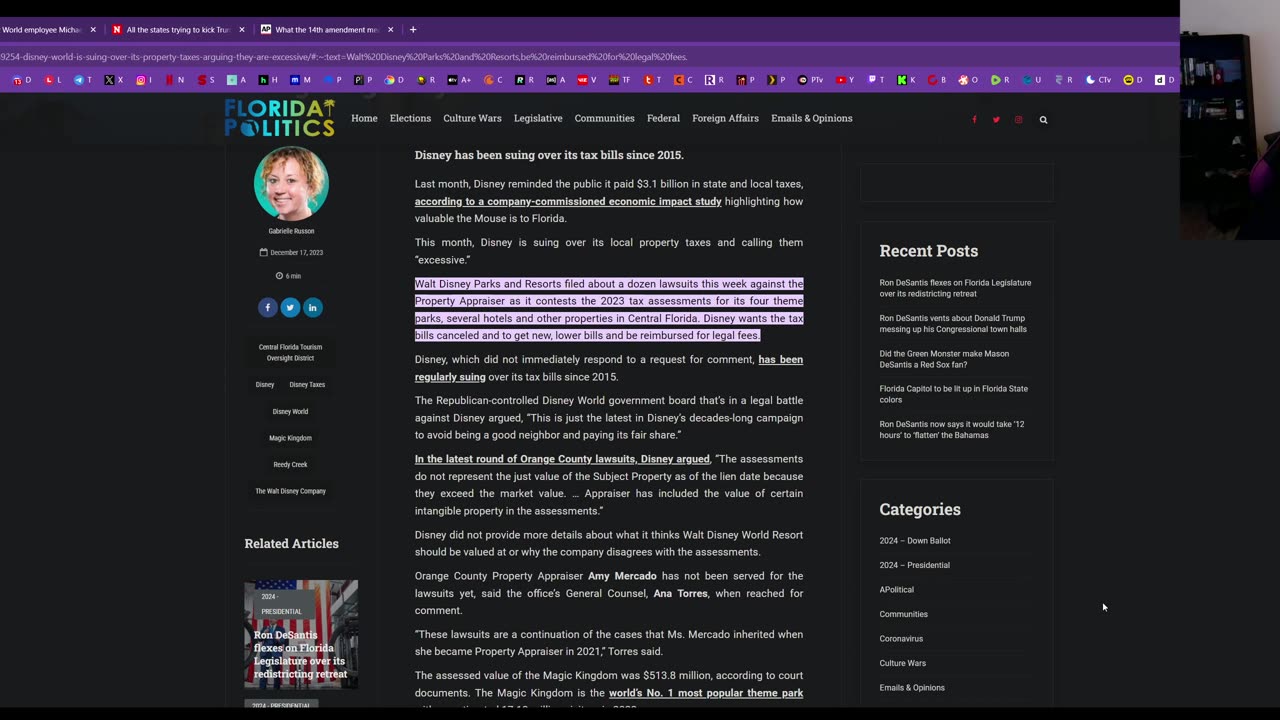Open the Twitch bookmark
The image size is (1280, 720).
(x=877, y=80)
